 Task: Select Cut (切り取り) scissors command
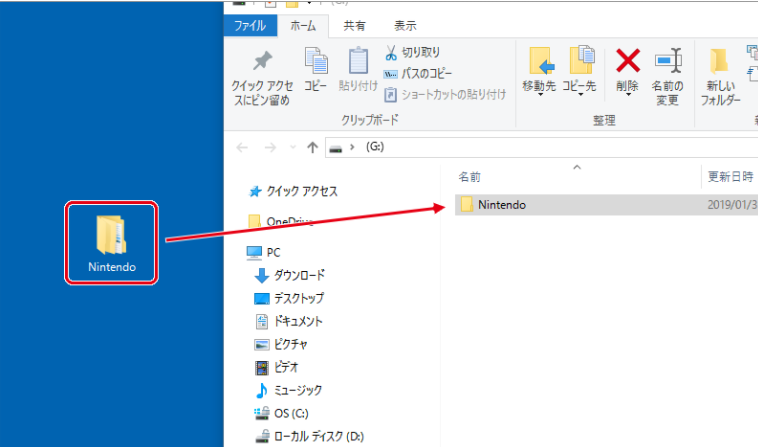(412, 52)
